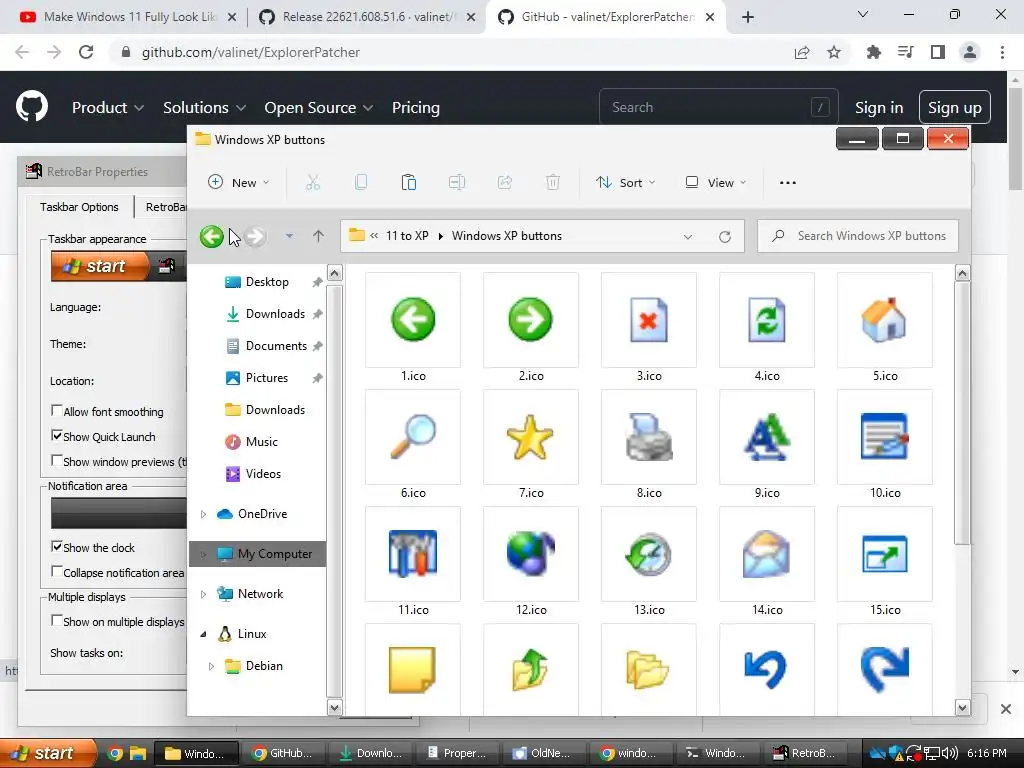Click the Delete trash icon in Explorer toolbar
Screen dimensions: 1024x768
pyautogui.click(x=552, y=183)
